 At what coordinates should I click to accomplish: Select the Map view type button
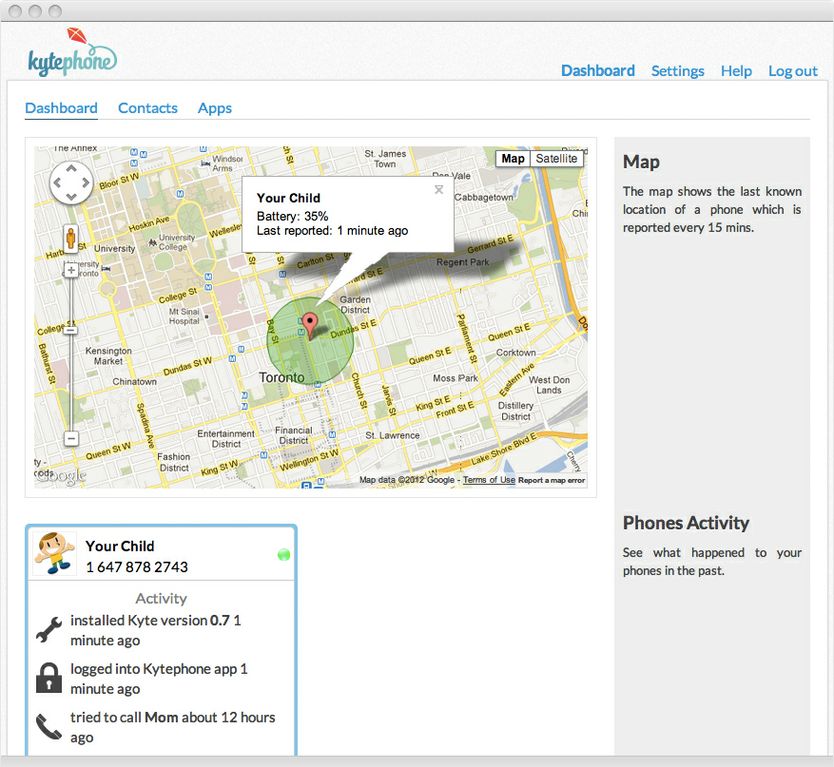[x=512, y=159]
